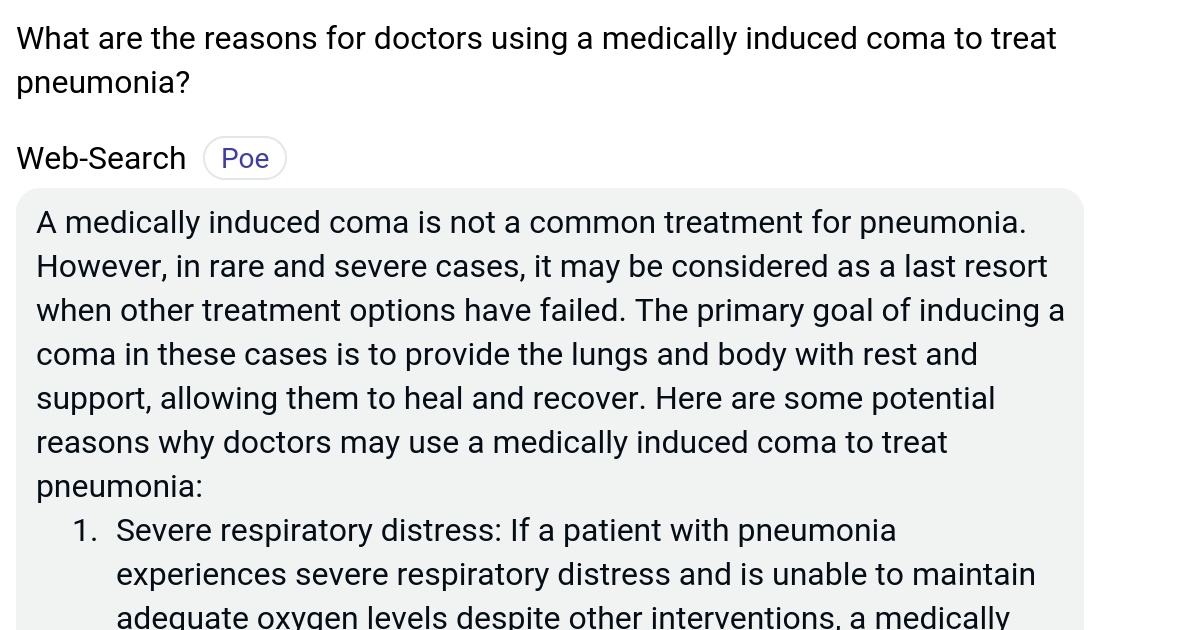The image size is (1200, 630).
Task: Click the line ending with 'treat pneumonia:'
Action: 120,486
